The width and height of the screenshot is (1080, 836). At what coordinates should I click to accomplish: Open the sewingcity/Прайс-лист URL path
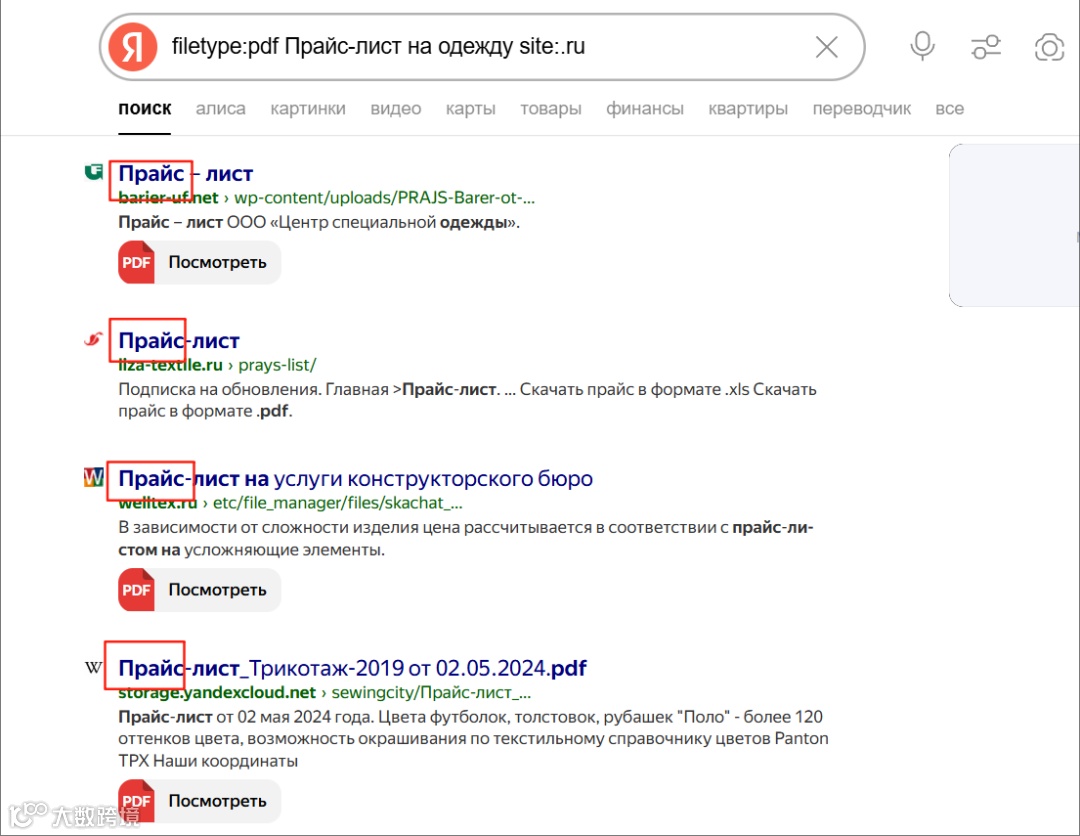(x=431, y=693)
